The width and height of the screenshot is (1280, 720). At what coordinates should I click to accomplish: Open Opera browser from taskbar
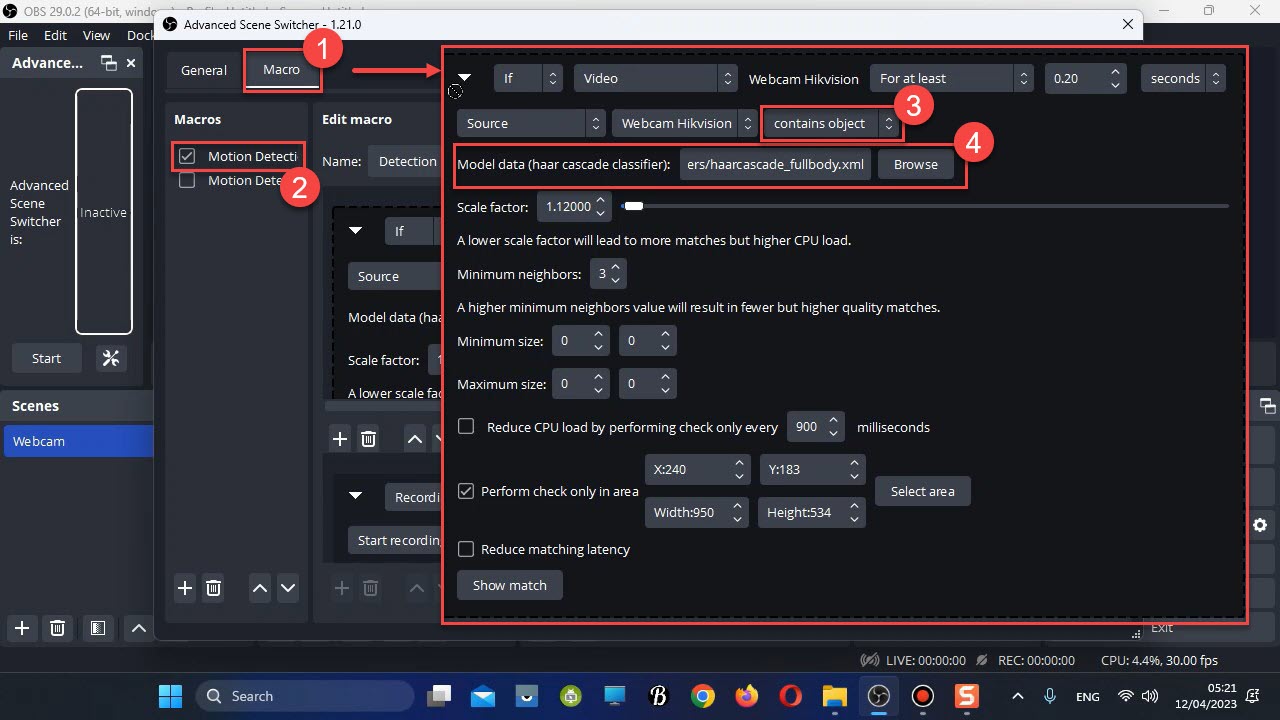point(790,696)
